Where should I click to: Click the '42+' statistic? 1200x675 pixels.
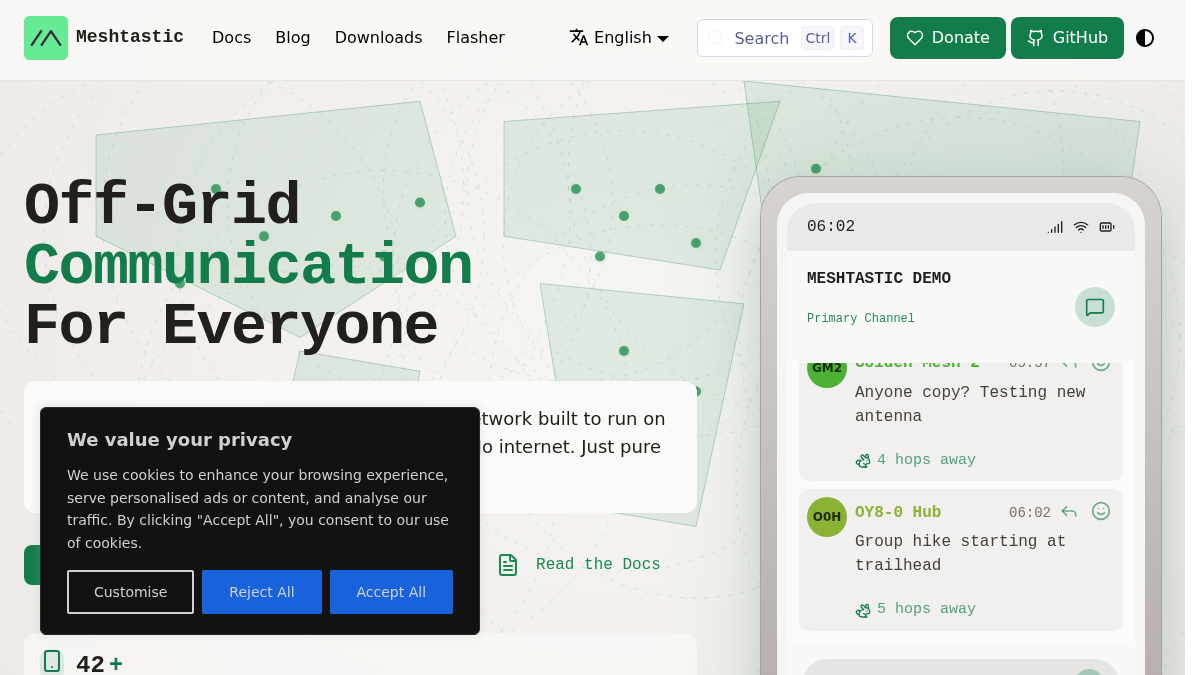[x=100, y=664]
